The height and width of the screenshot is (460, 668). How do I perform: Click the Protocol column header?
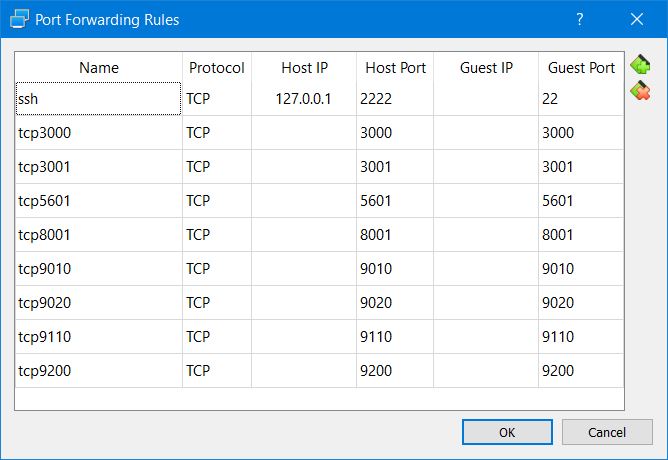(x=216, y=68)
